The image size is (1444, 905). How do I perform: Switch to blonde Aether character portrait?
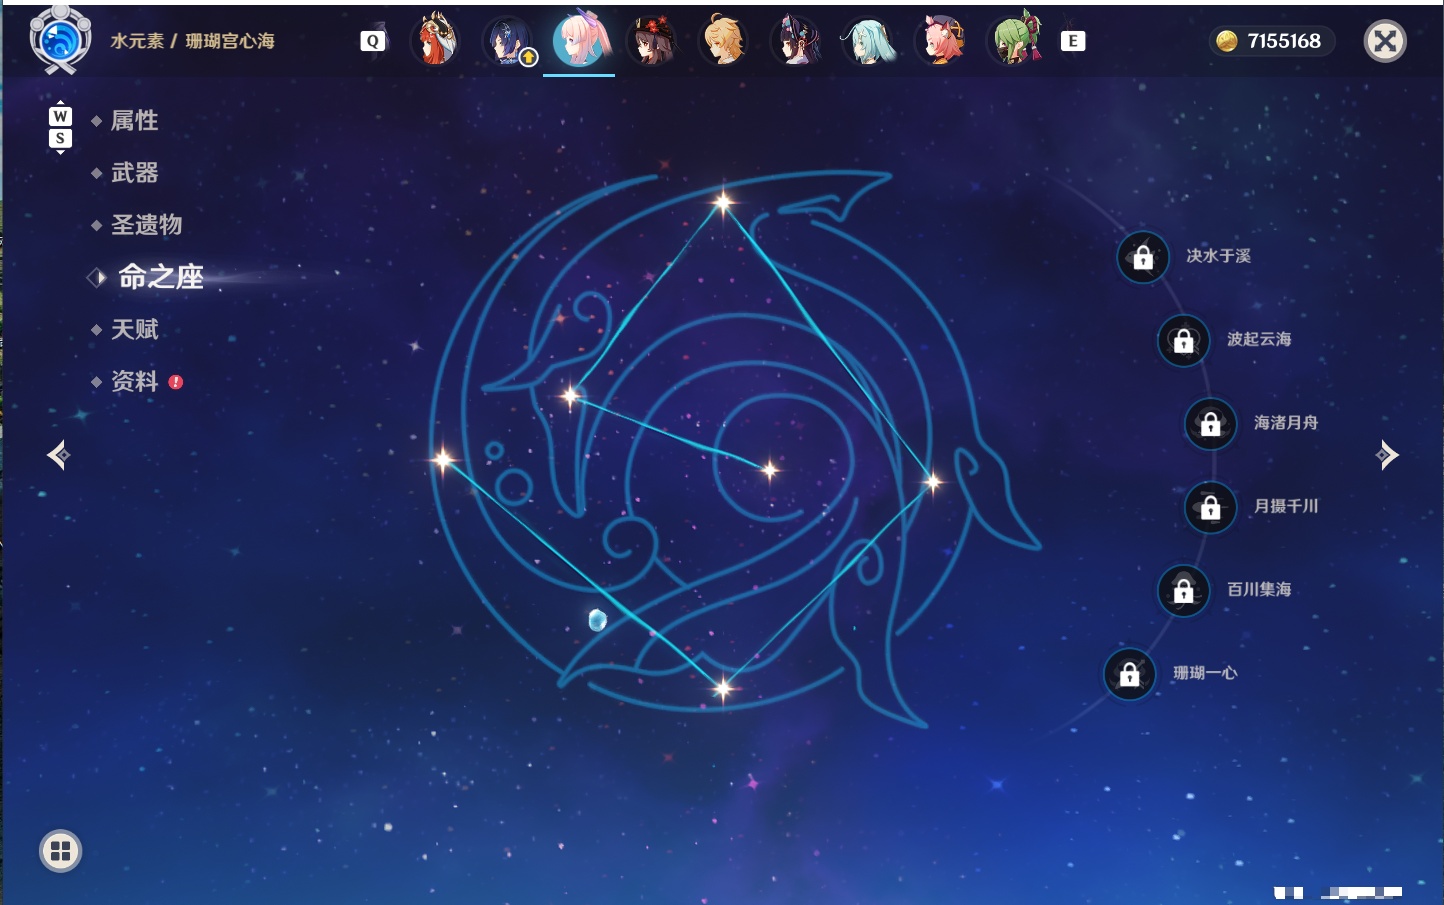point(723,40)
